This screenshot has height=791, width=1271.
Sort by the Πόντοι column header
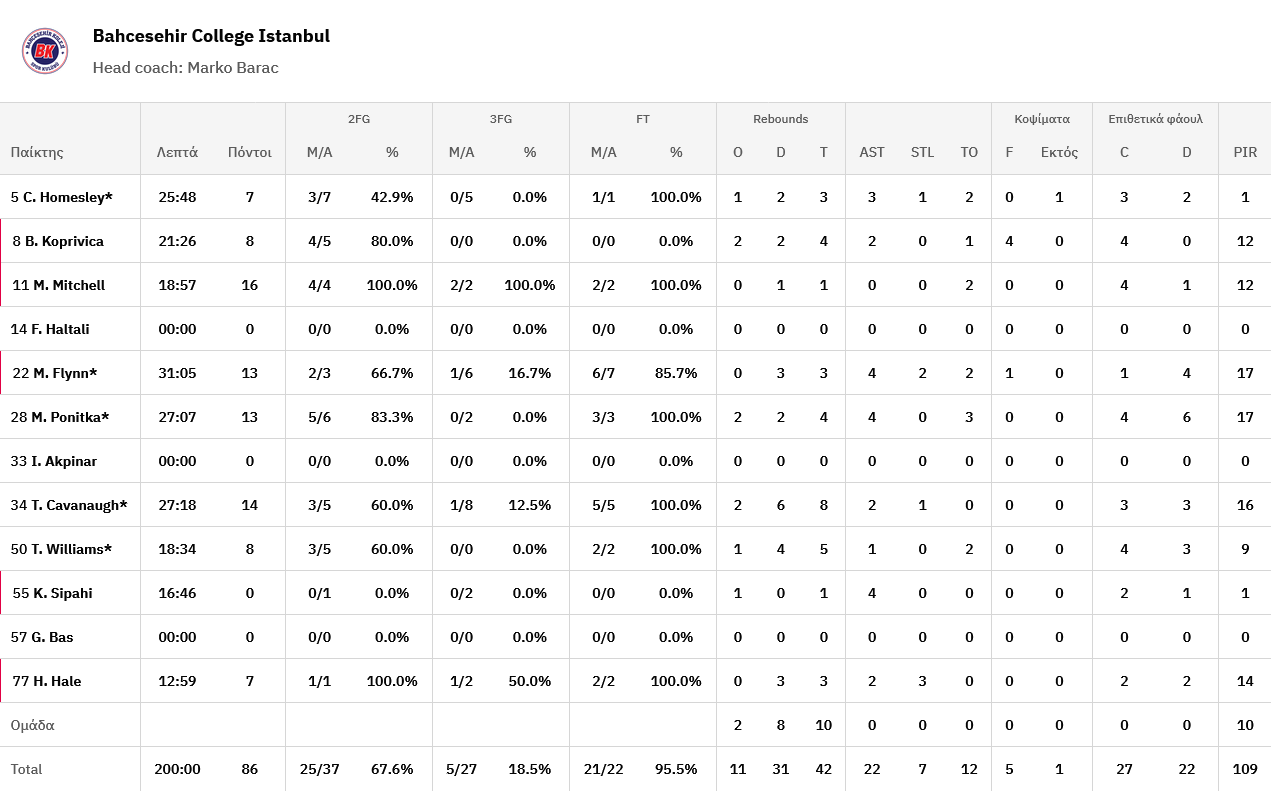[x=249, y=153]
